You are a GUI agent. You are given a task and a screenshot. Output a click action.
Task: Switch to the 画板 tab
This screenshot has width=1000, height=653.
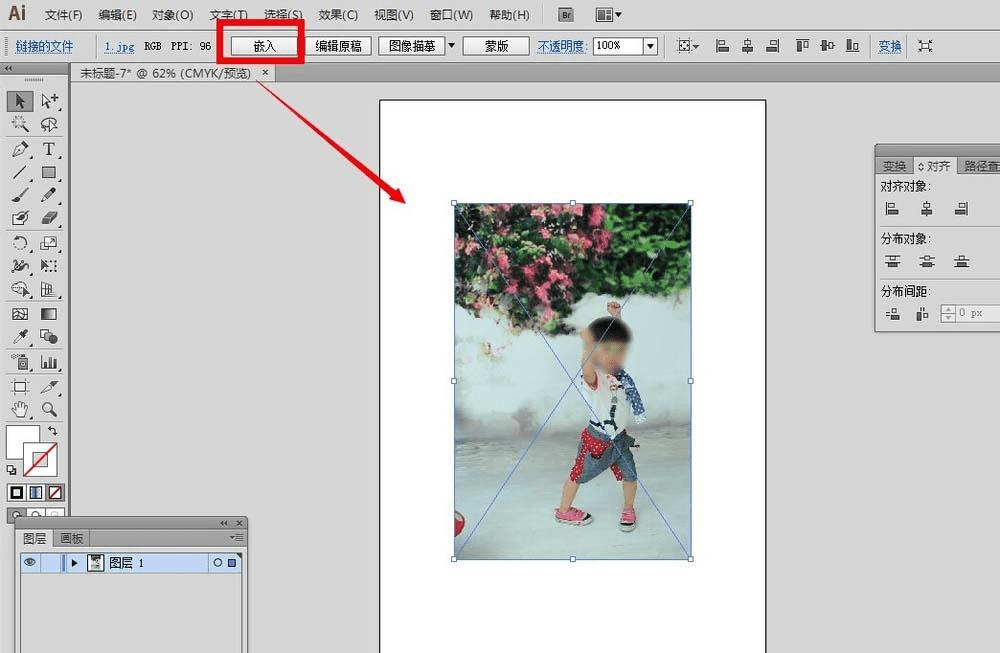click(x=71, y=538)
